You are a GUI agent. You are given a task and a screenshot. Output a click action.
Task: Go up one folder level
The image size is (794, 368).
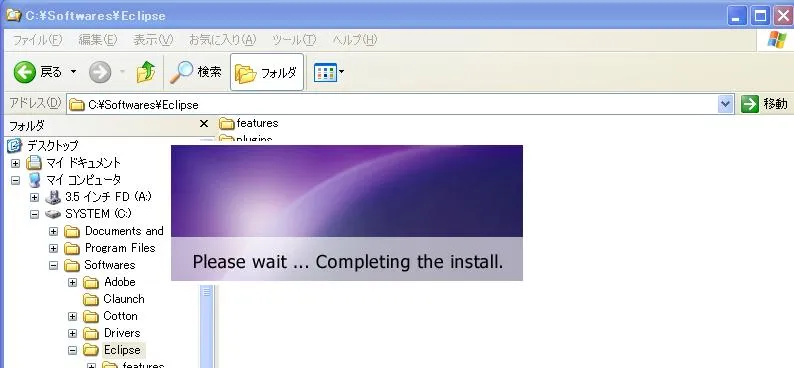[146, 72]
